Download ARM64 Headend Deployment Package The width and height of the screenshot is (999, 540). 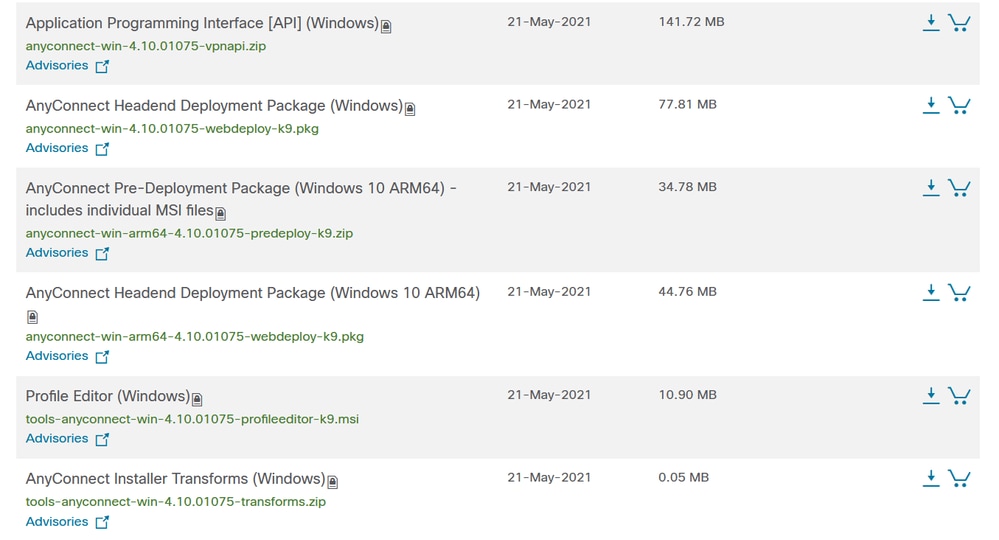pyautogui.click(x=931, y=292)
